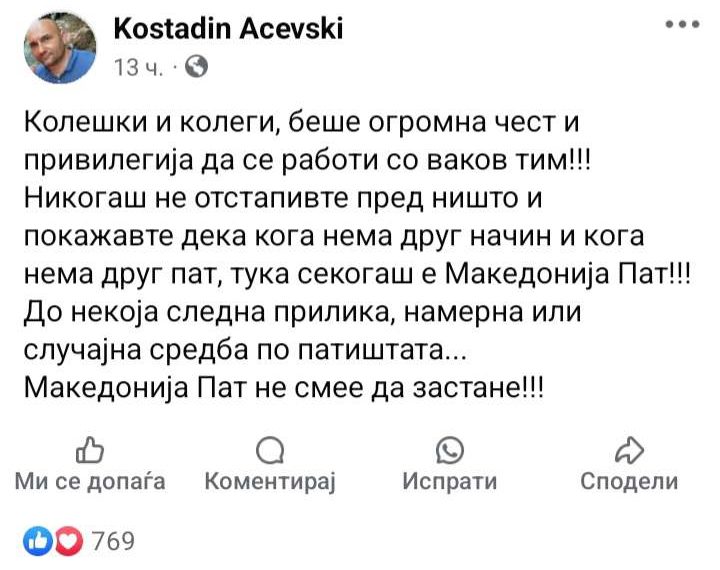Tap the Ми се допаѓа label
Screen dimensions: 720x570
90,481
